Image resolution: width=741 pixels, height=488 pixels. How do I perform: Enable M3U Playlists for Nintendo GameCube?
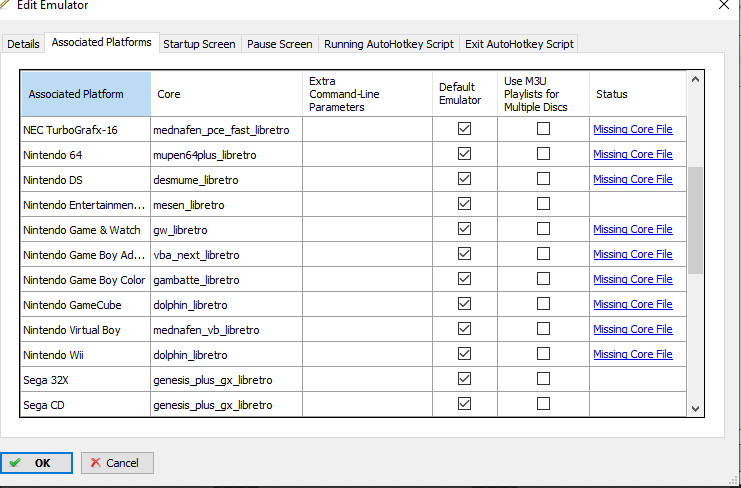(x=543, y=303)
